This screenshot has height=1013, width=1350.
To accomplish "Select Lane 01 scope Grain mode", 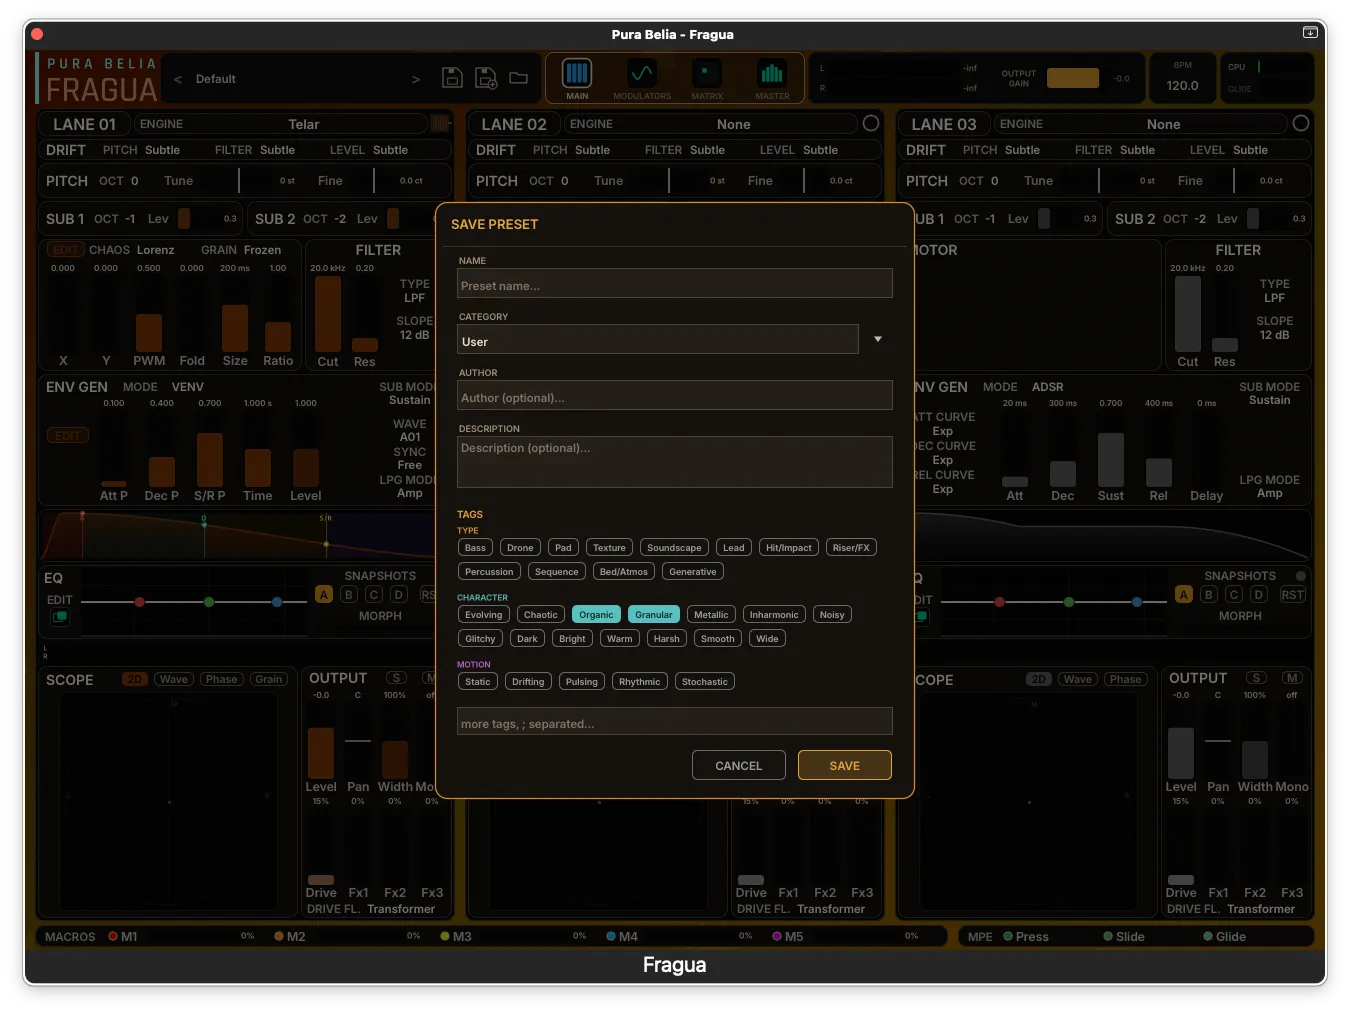I will pos(269,679).
